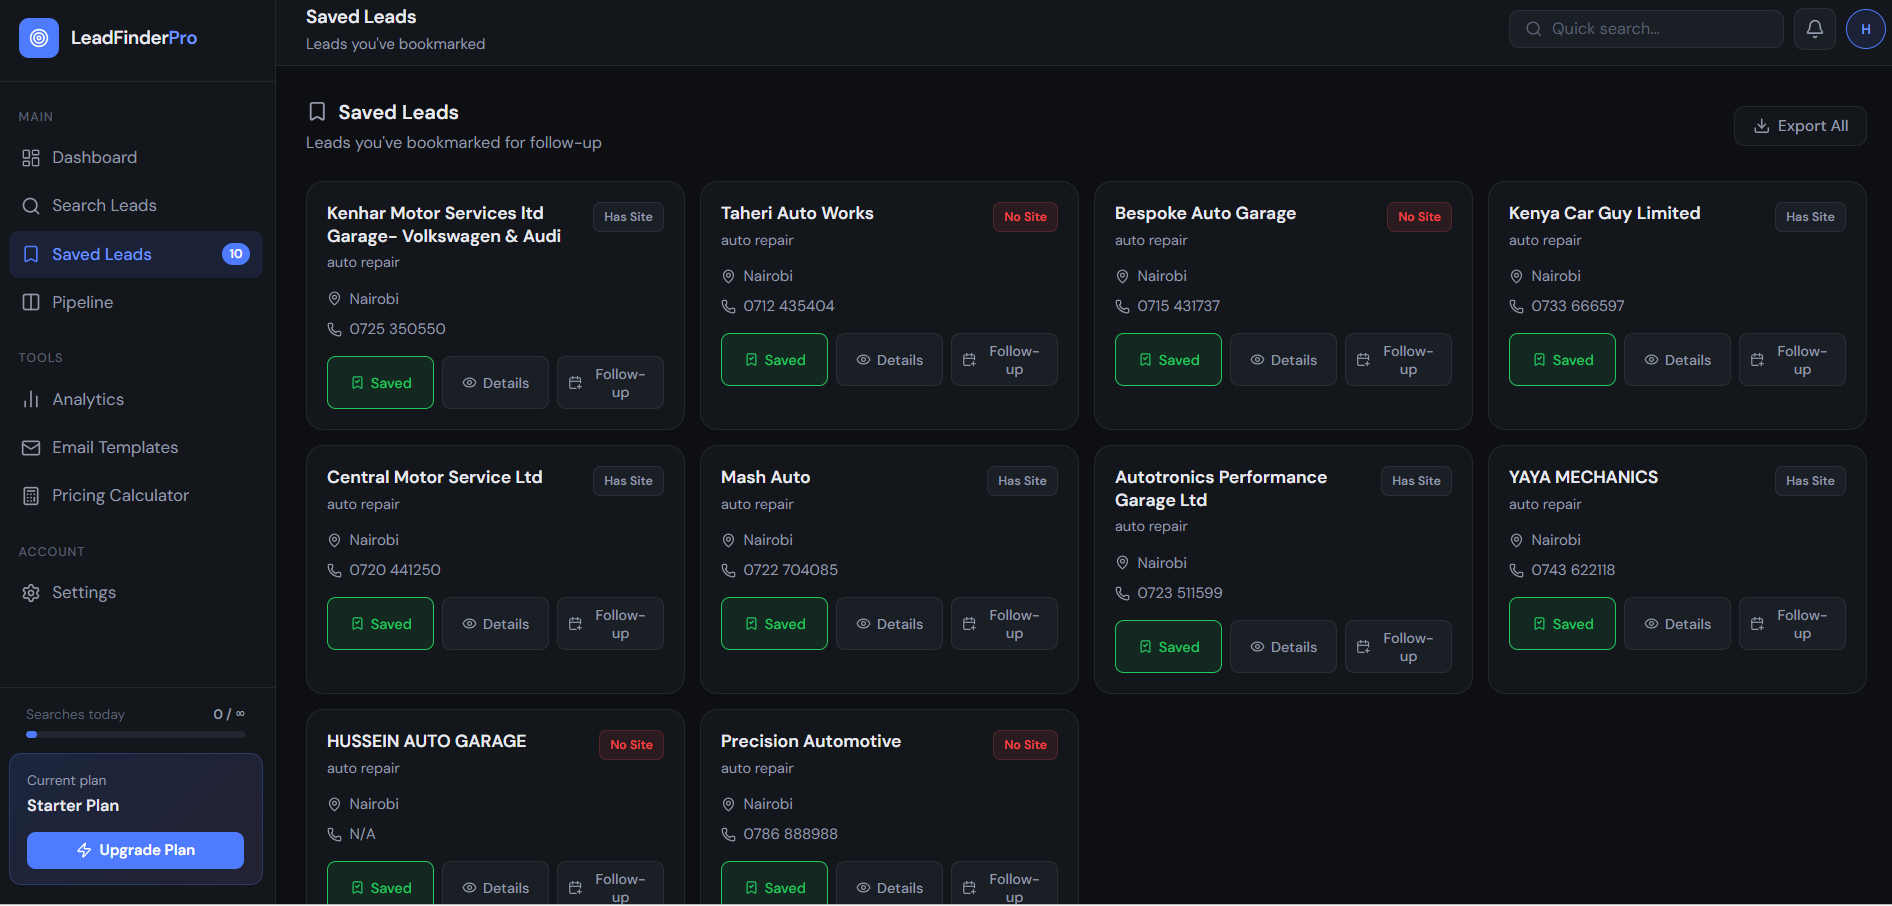Open account Settings
This screenshot has height=906, width=1892.
pyautogui.click(x=136, y=593)
